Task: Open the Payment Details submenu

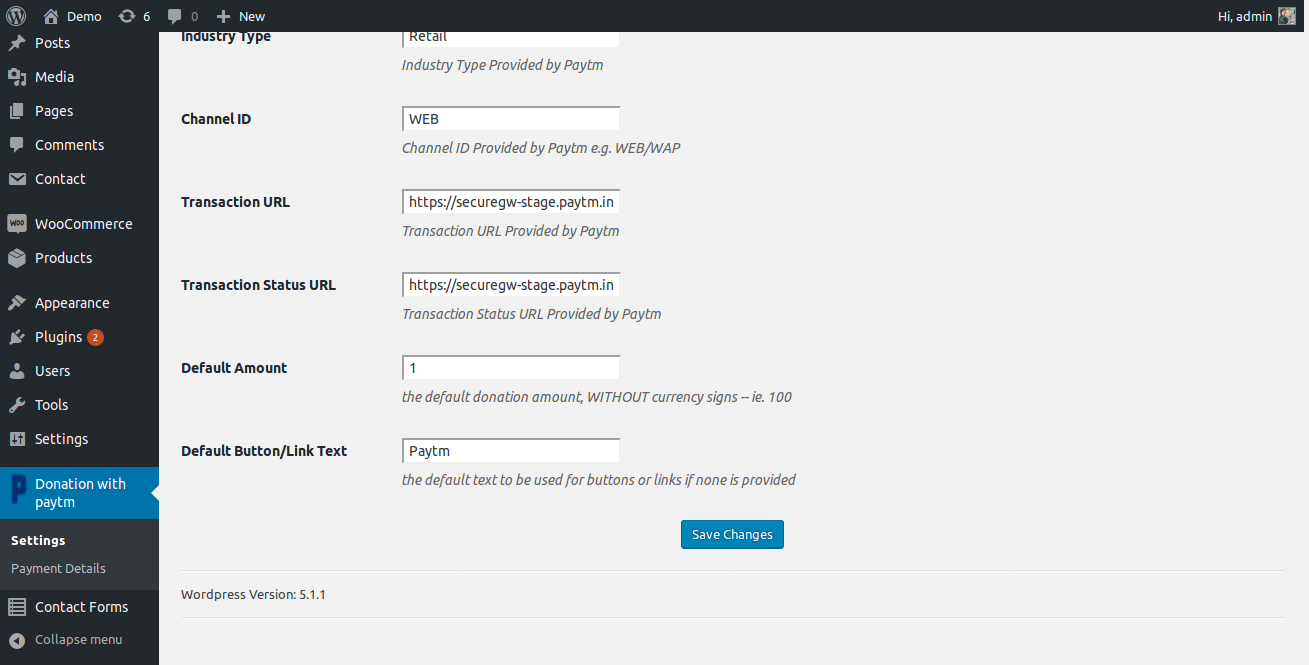Action: coord(58,568)
